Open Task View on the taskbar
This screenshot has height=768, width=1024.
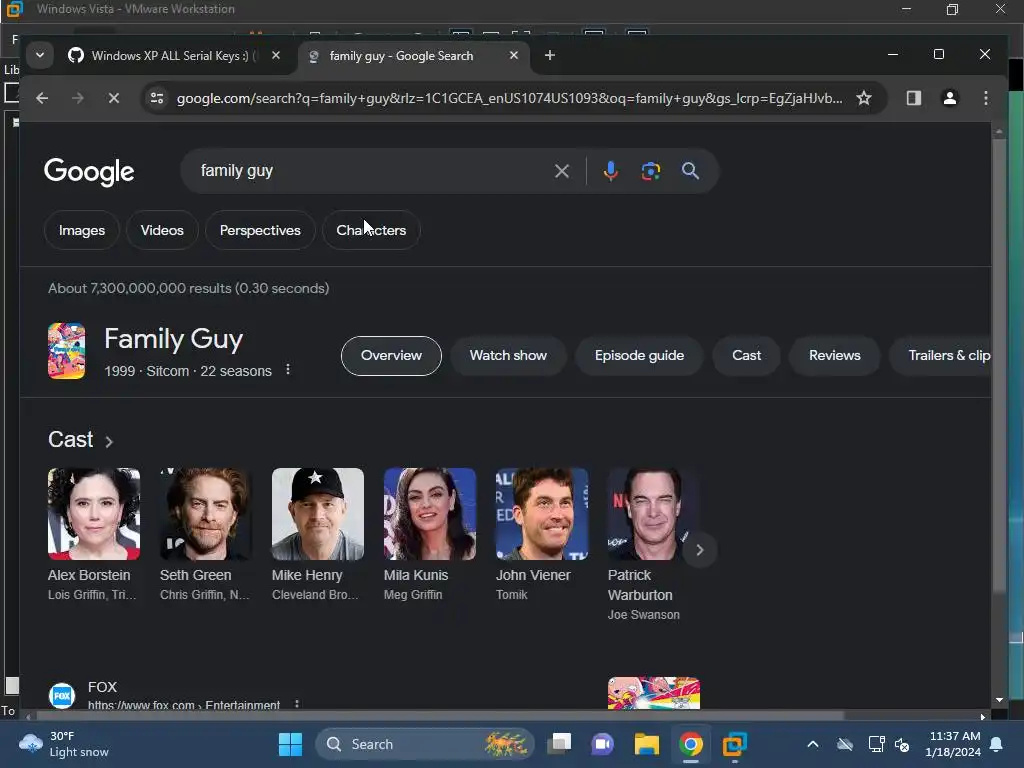(559, 744)
